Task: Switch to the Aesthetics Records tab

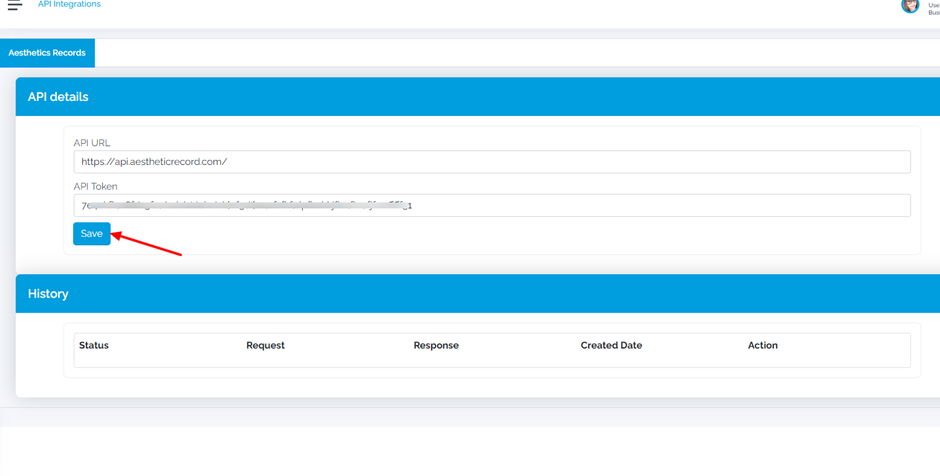Action: click(47, 53)
